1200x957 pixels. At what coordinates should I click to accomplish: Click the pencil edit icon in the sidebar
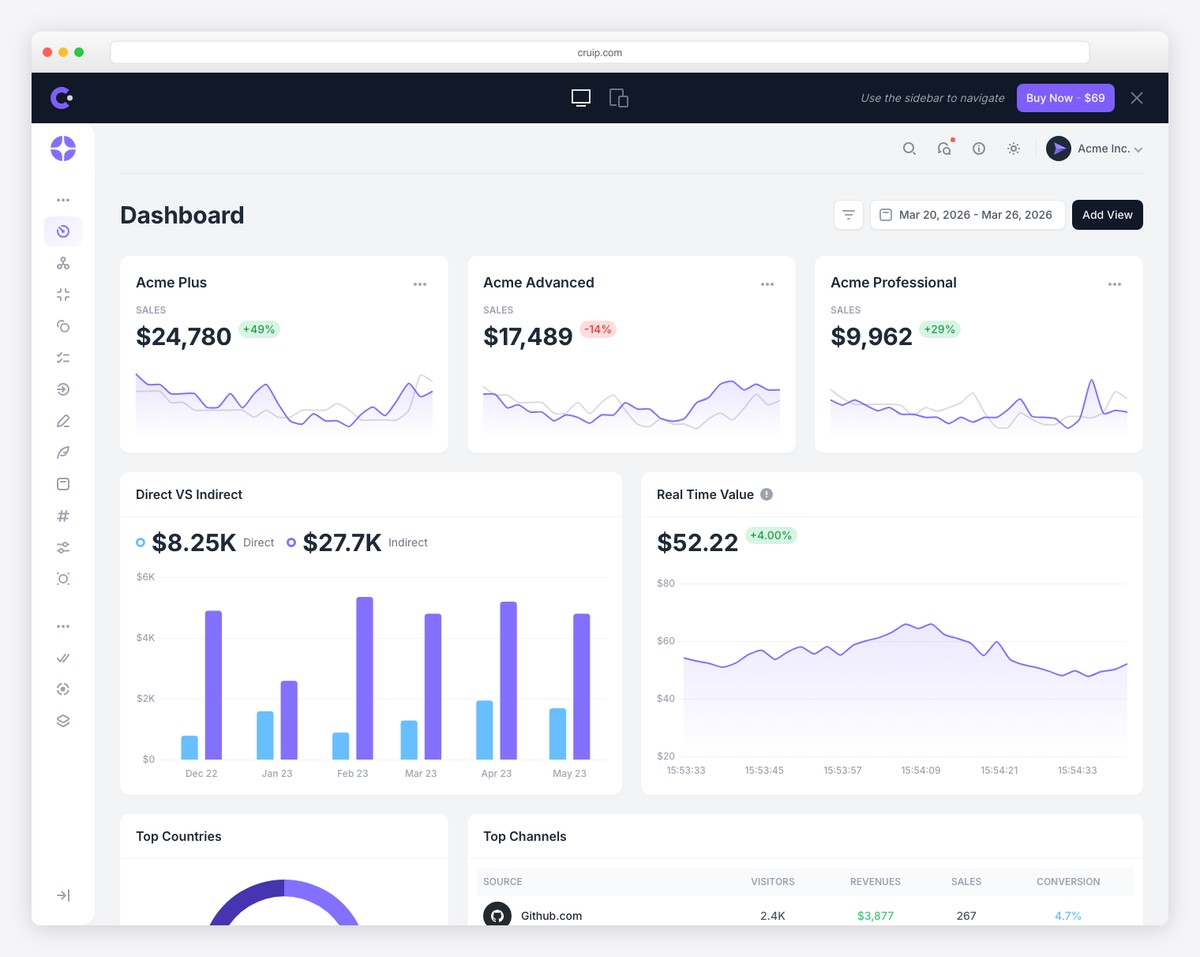63,420
